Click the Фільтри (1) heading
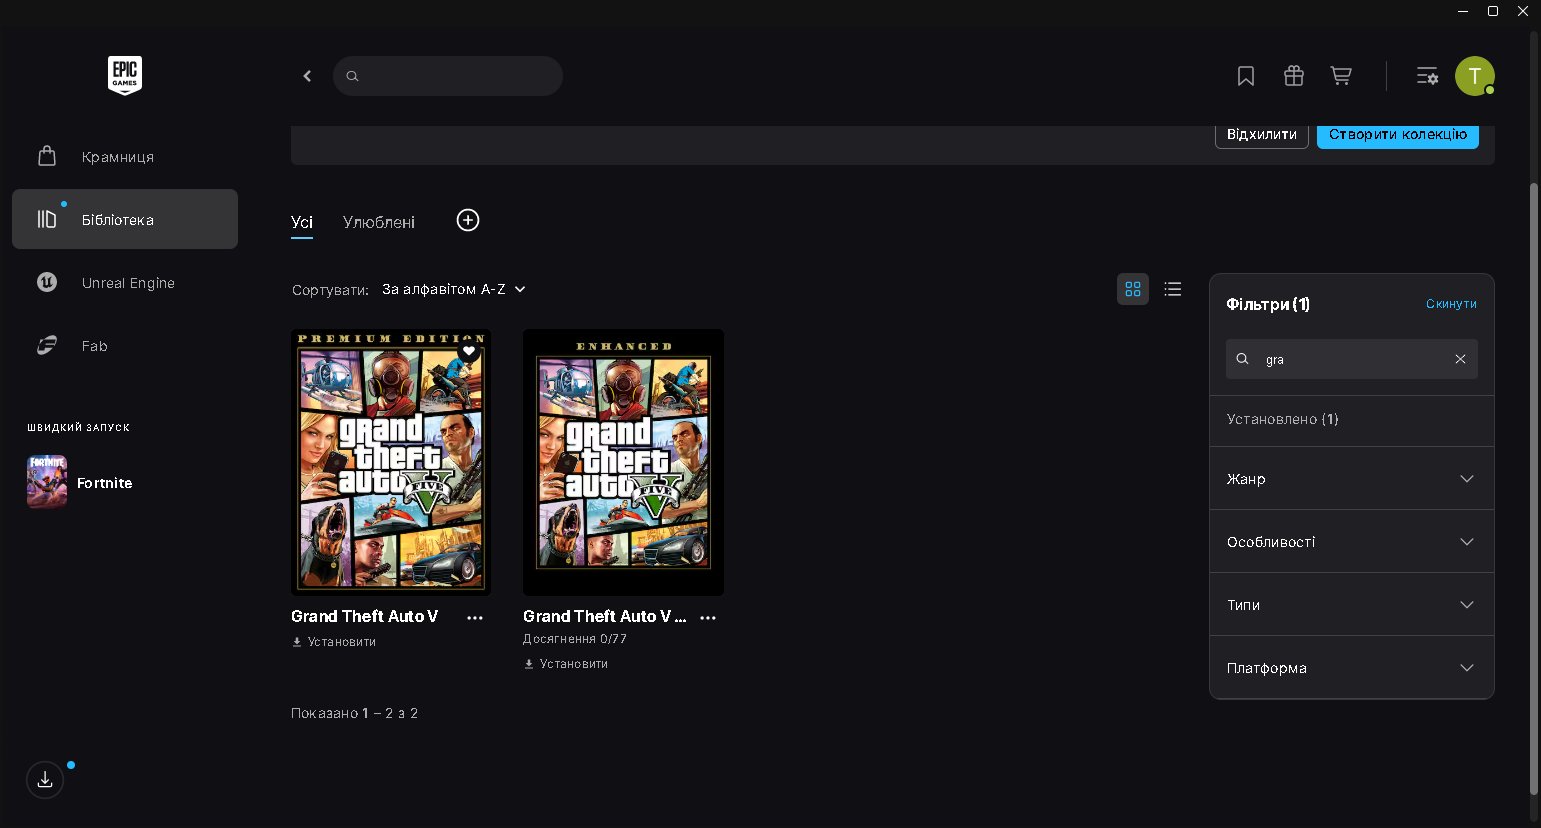The width and height of the screenshot is (1541, 828). point(1268,304)
